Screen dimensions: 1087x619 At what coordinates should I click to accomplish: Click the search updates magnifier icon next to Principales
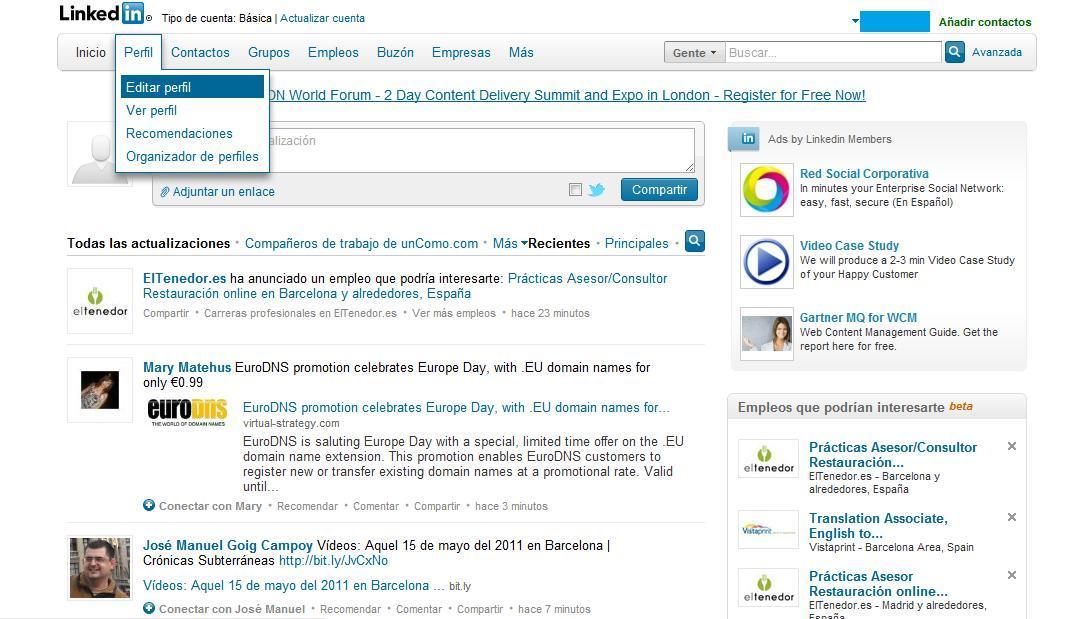pos(694,241)
